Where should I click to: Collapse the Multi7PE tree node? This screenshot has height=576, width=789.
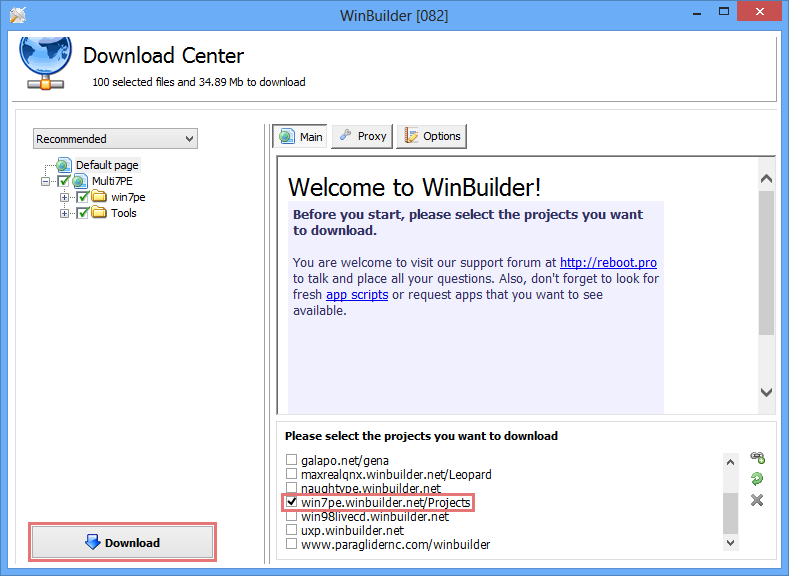pos(46,181)
